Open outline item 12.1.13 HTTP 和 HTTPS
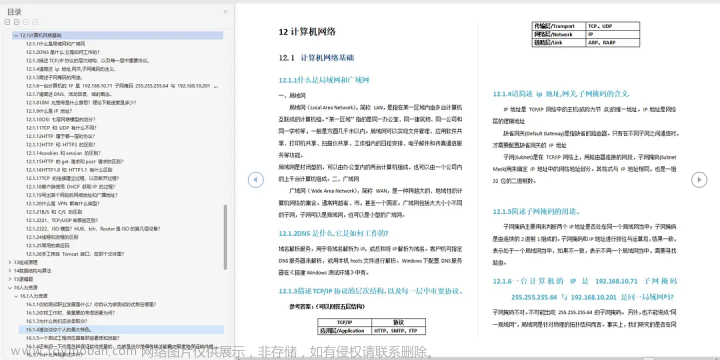Screen dimensions: 720x360 coord(60,144)
